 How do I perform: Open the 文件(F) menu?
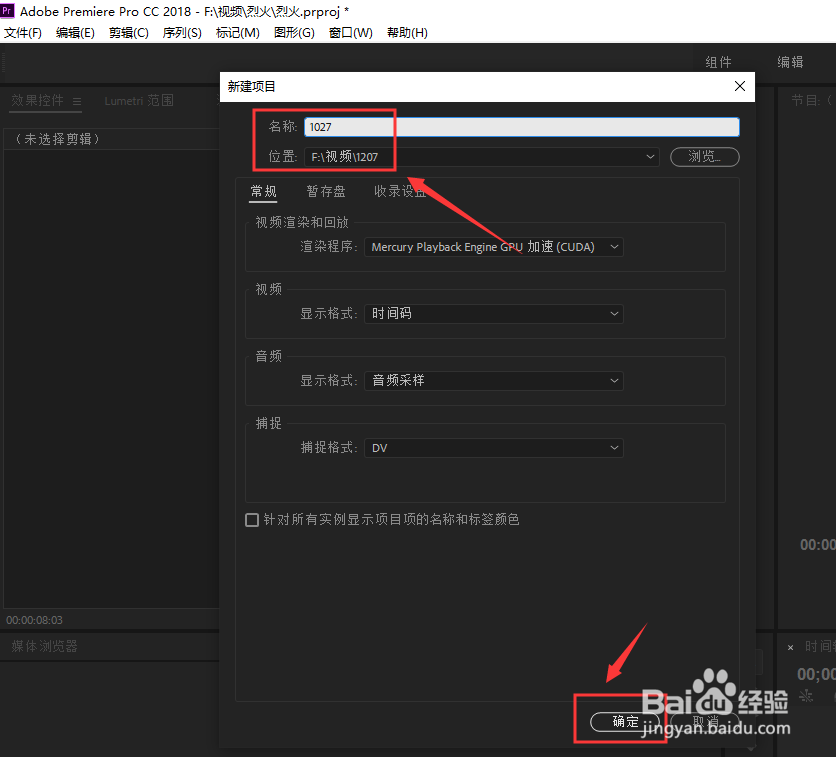23,33
